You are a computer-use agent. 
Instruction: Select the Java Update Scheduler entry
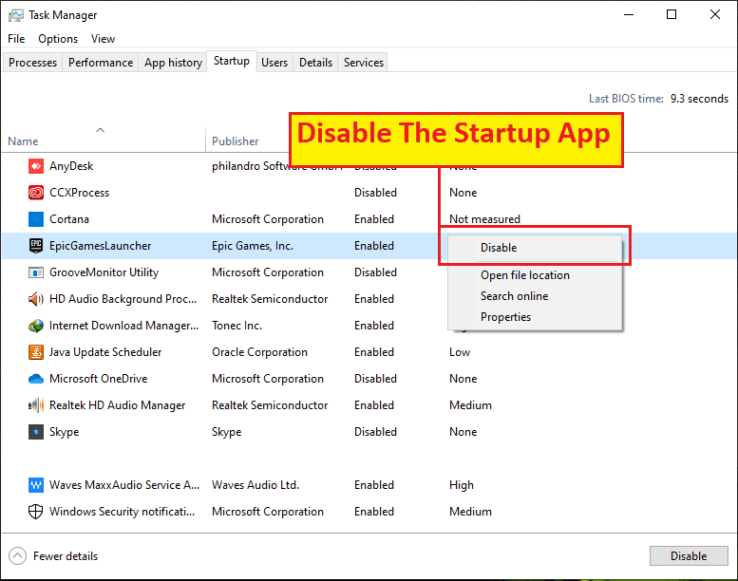(105, 352)
